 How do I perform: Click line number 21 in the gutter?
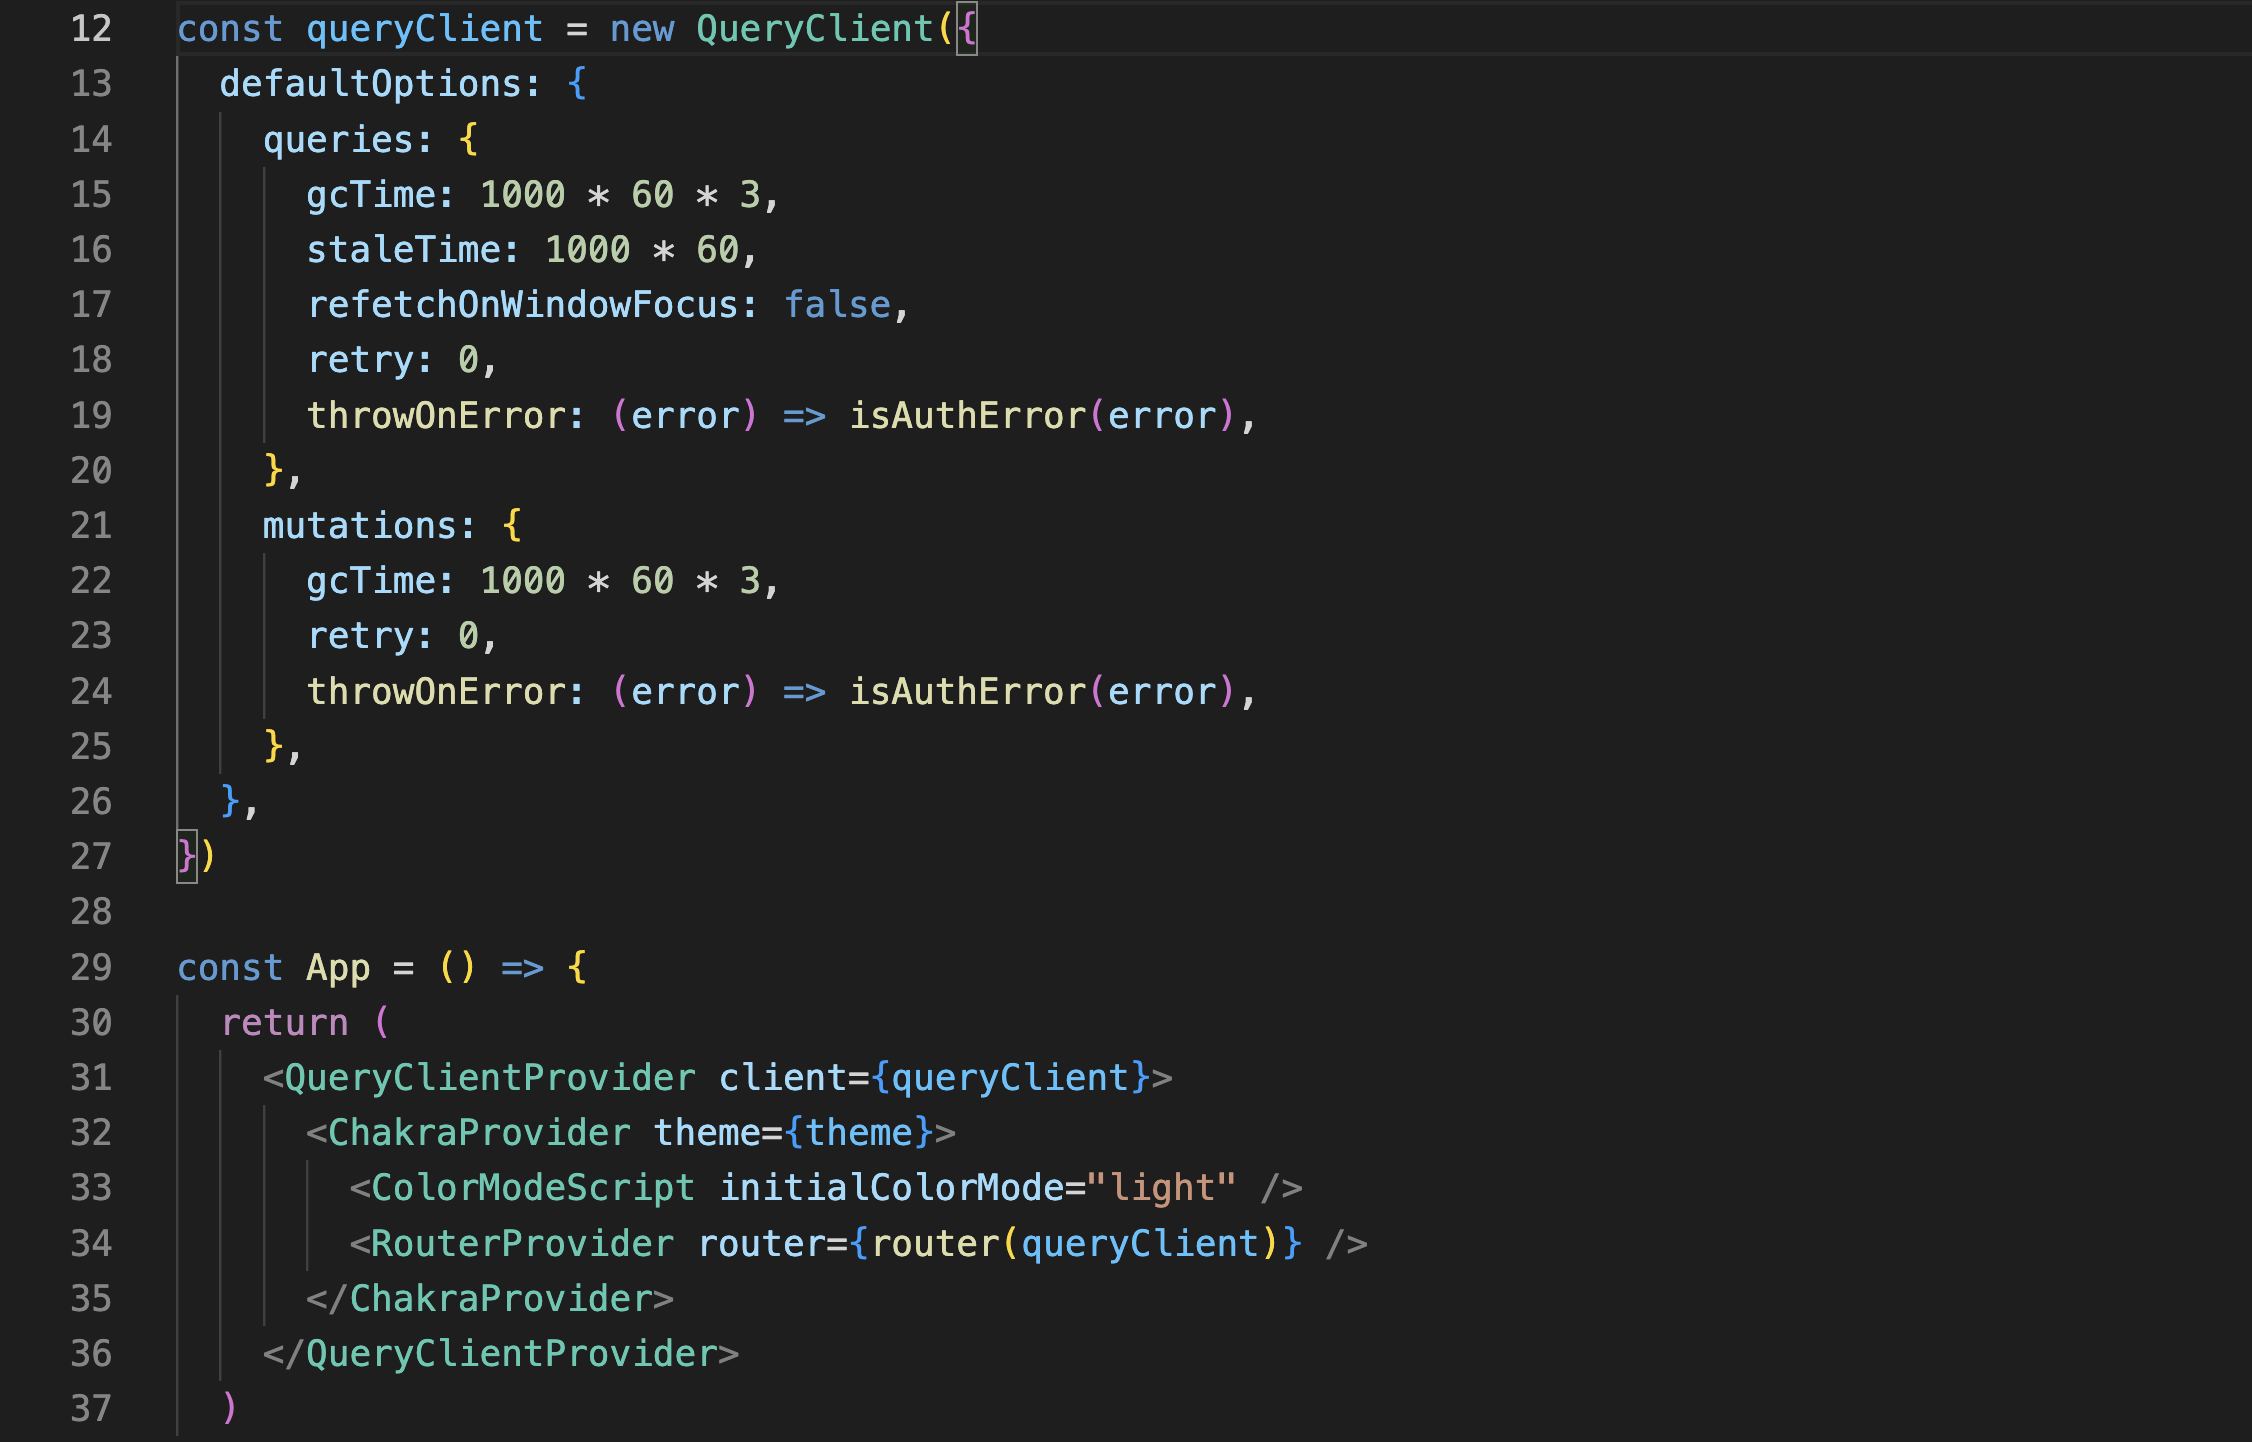tap(91, 526)
